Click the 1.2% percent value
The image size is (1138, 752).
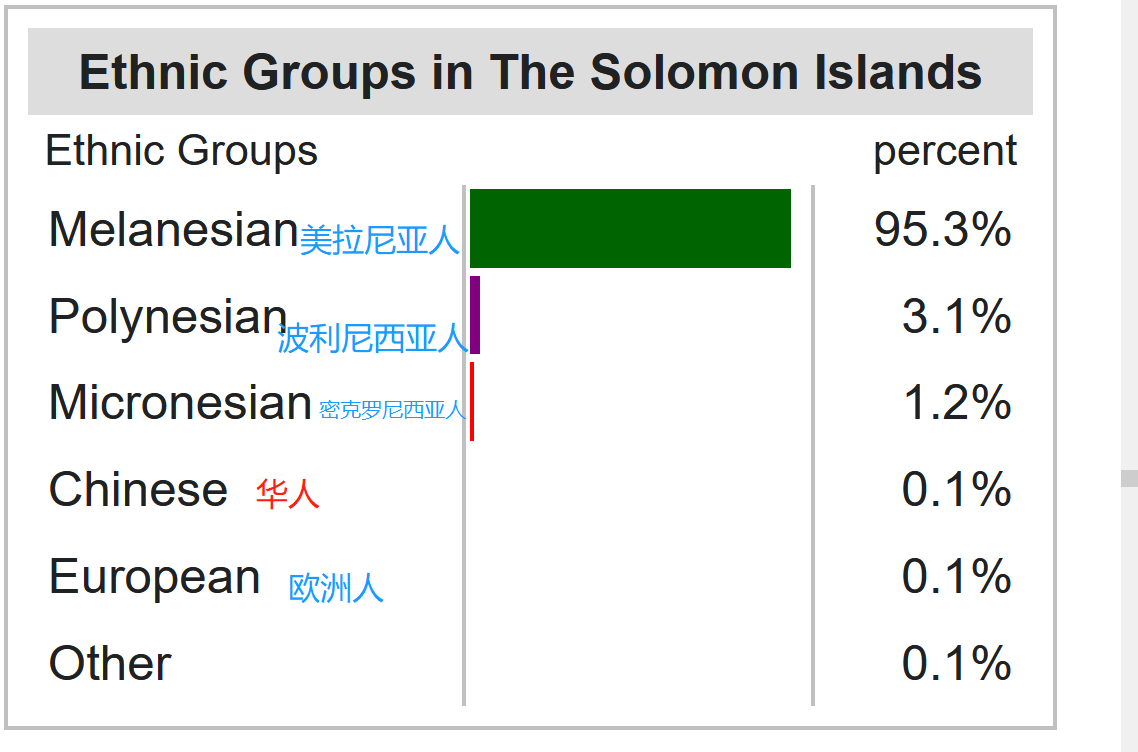coord(957,403)
